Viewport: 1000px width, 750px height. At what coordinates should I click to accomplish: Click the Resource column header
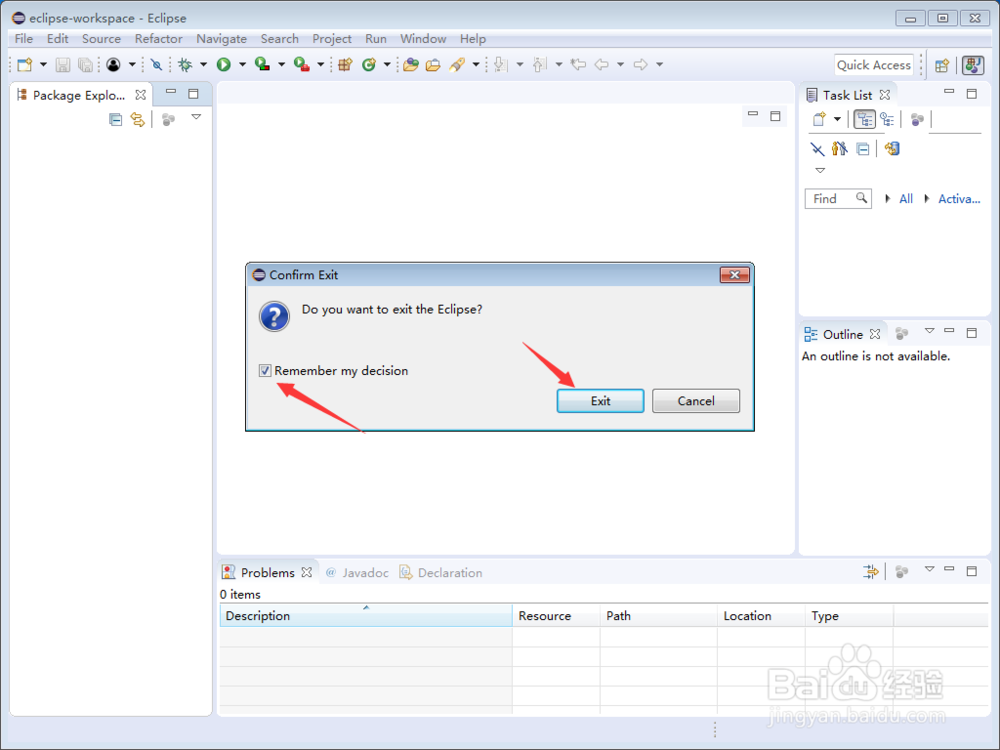(x=555, y=616)
